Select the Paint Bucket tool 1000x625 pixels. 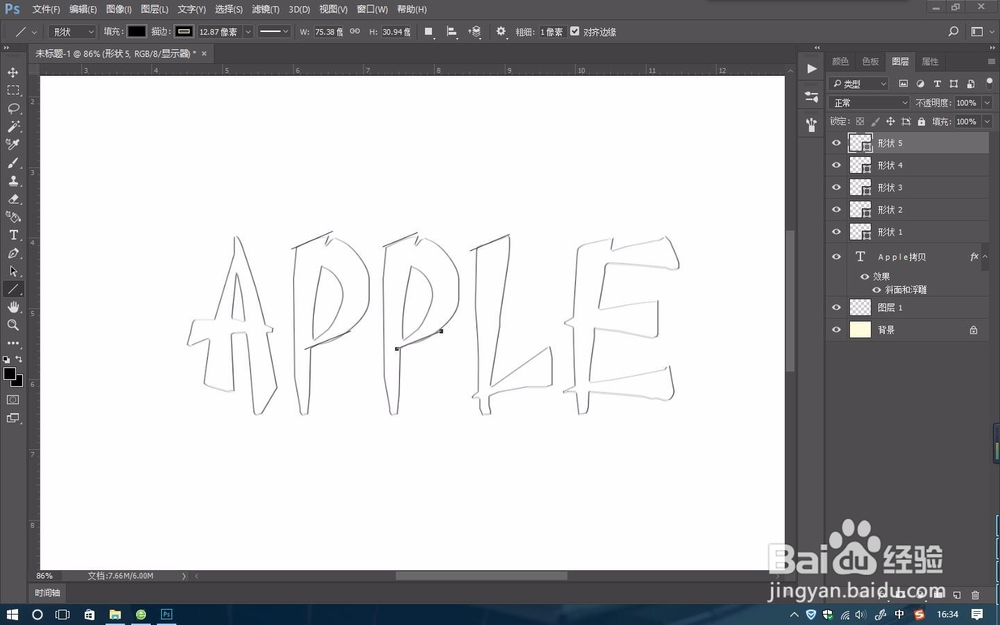click(x=13, y=217)
